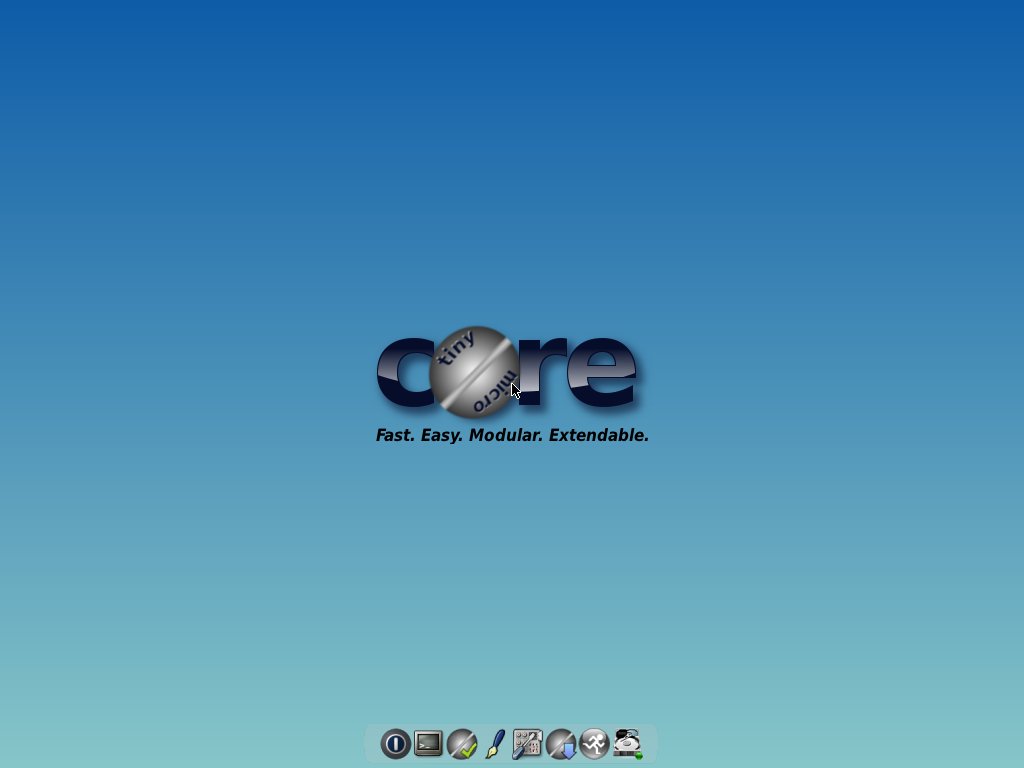1024x768 pixels.
Task: Launch the Editor pen icon
Action: (x=495, y=743)
